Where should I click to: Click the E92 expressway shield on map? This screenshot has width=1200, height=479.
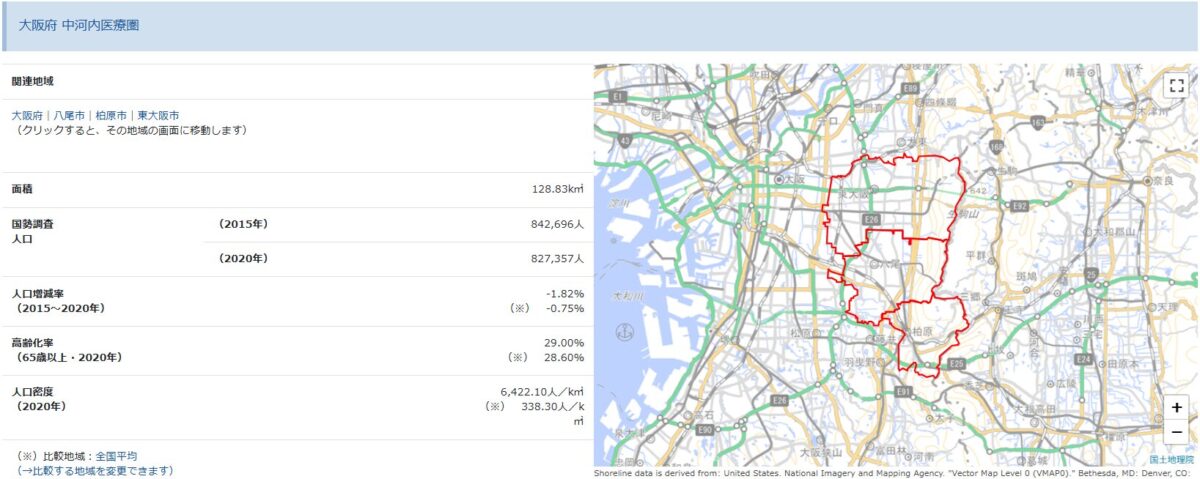(x=1019, y=205)
